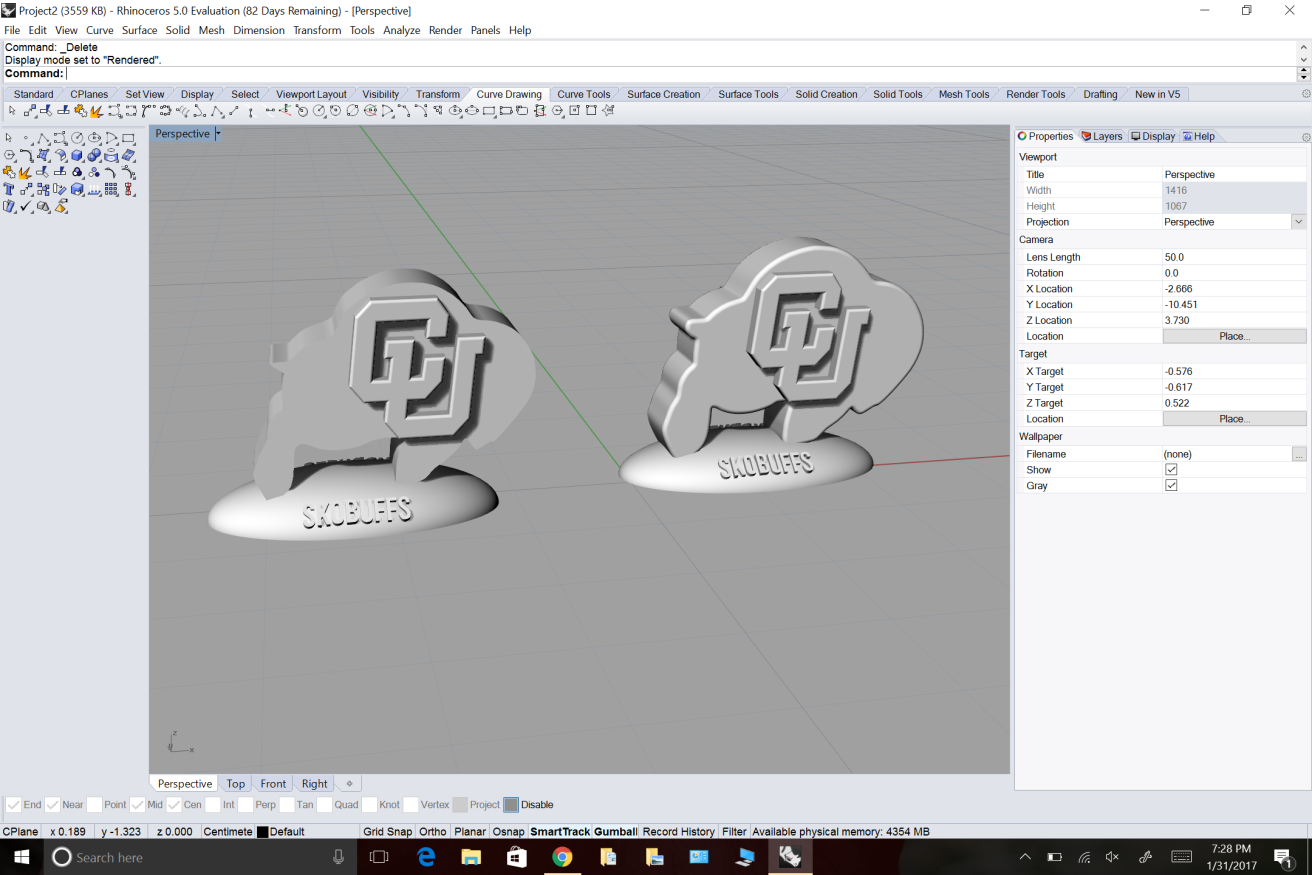Click Place button for Target location
1312x875 pixels.
pyautogui.click(x=1234, y=419)
